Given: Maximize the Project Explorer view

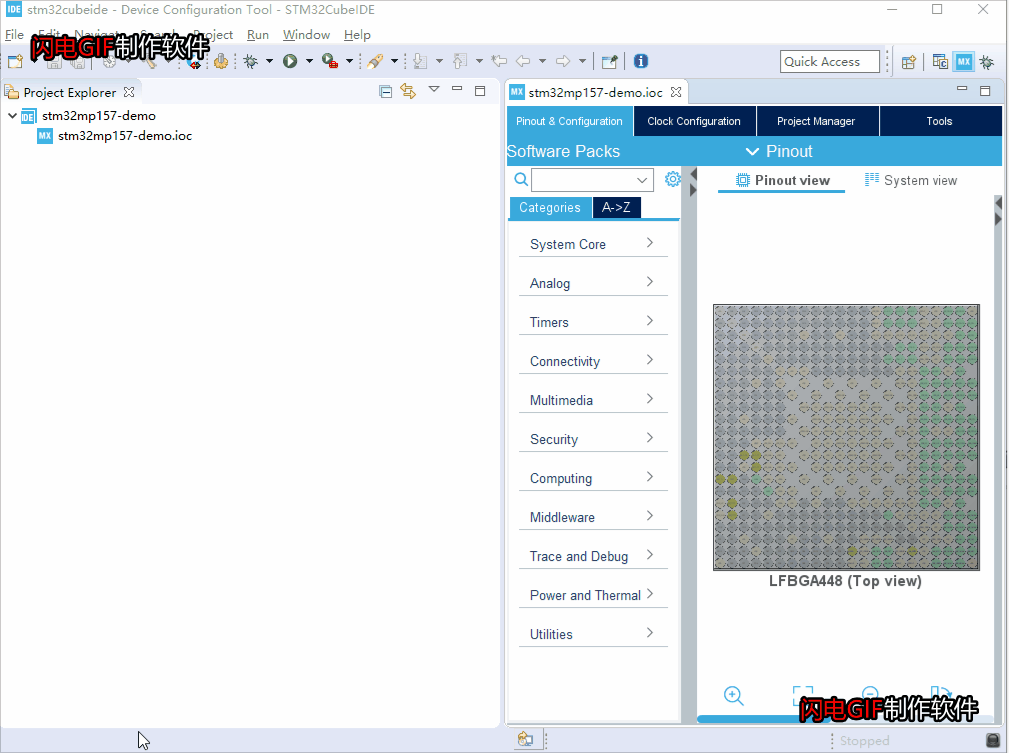Looking at the screenshot, I should (x=480, y=91).
